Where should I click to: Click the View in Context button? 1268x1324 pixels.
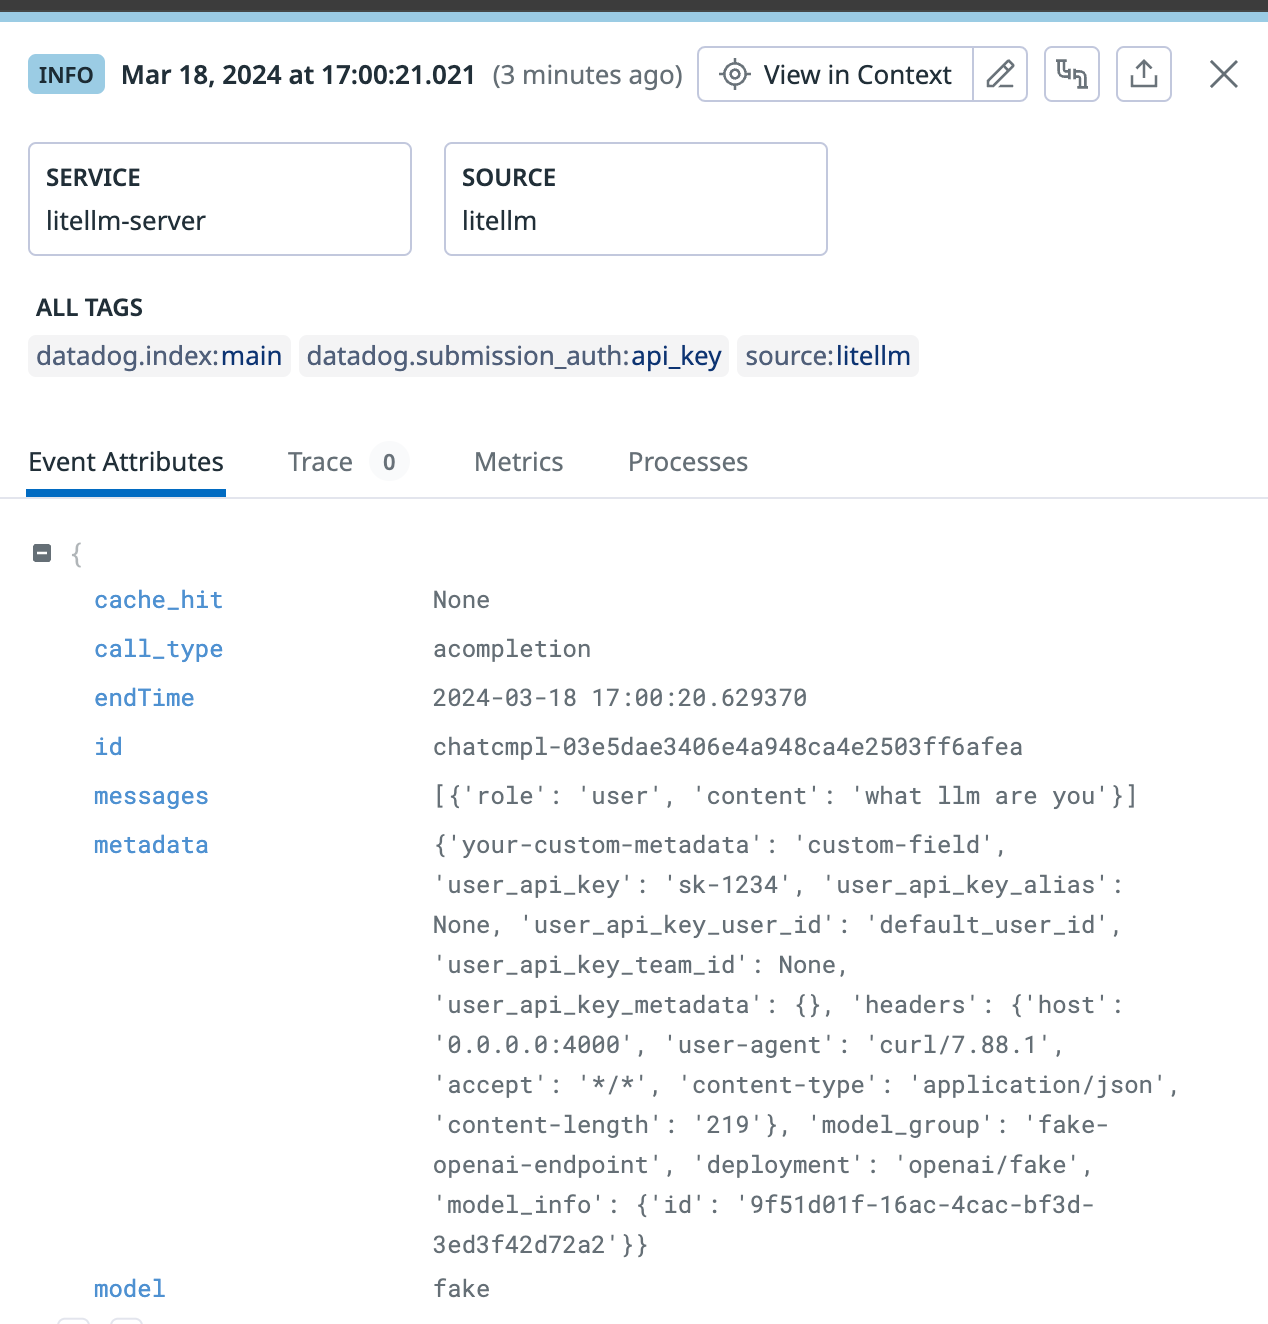(x=857, y=74)
